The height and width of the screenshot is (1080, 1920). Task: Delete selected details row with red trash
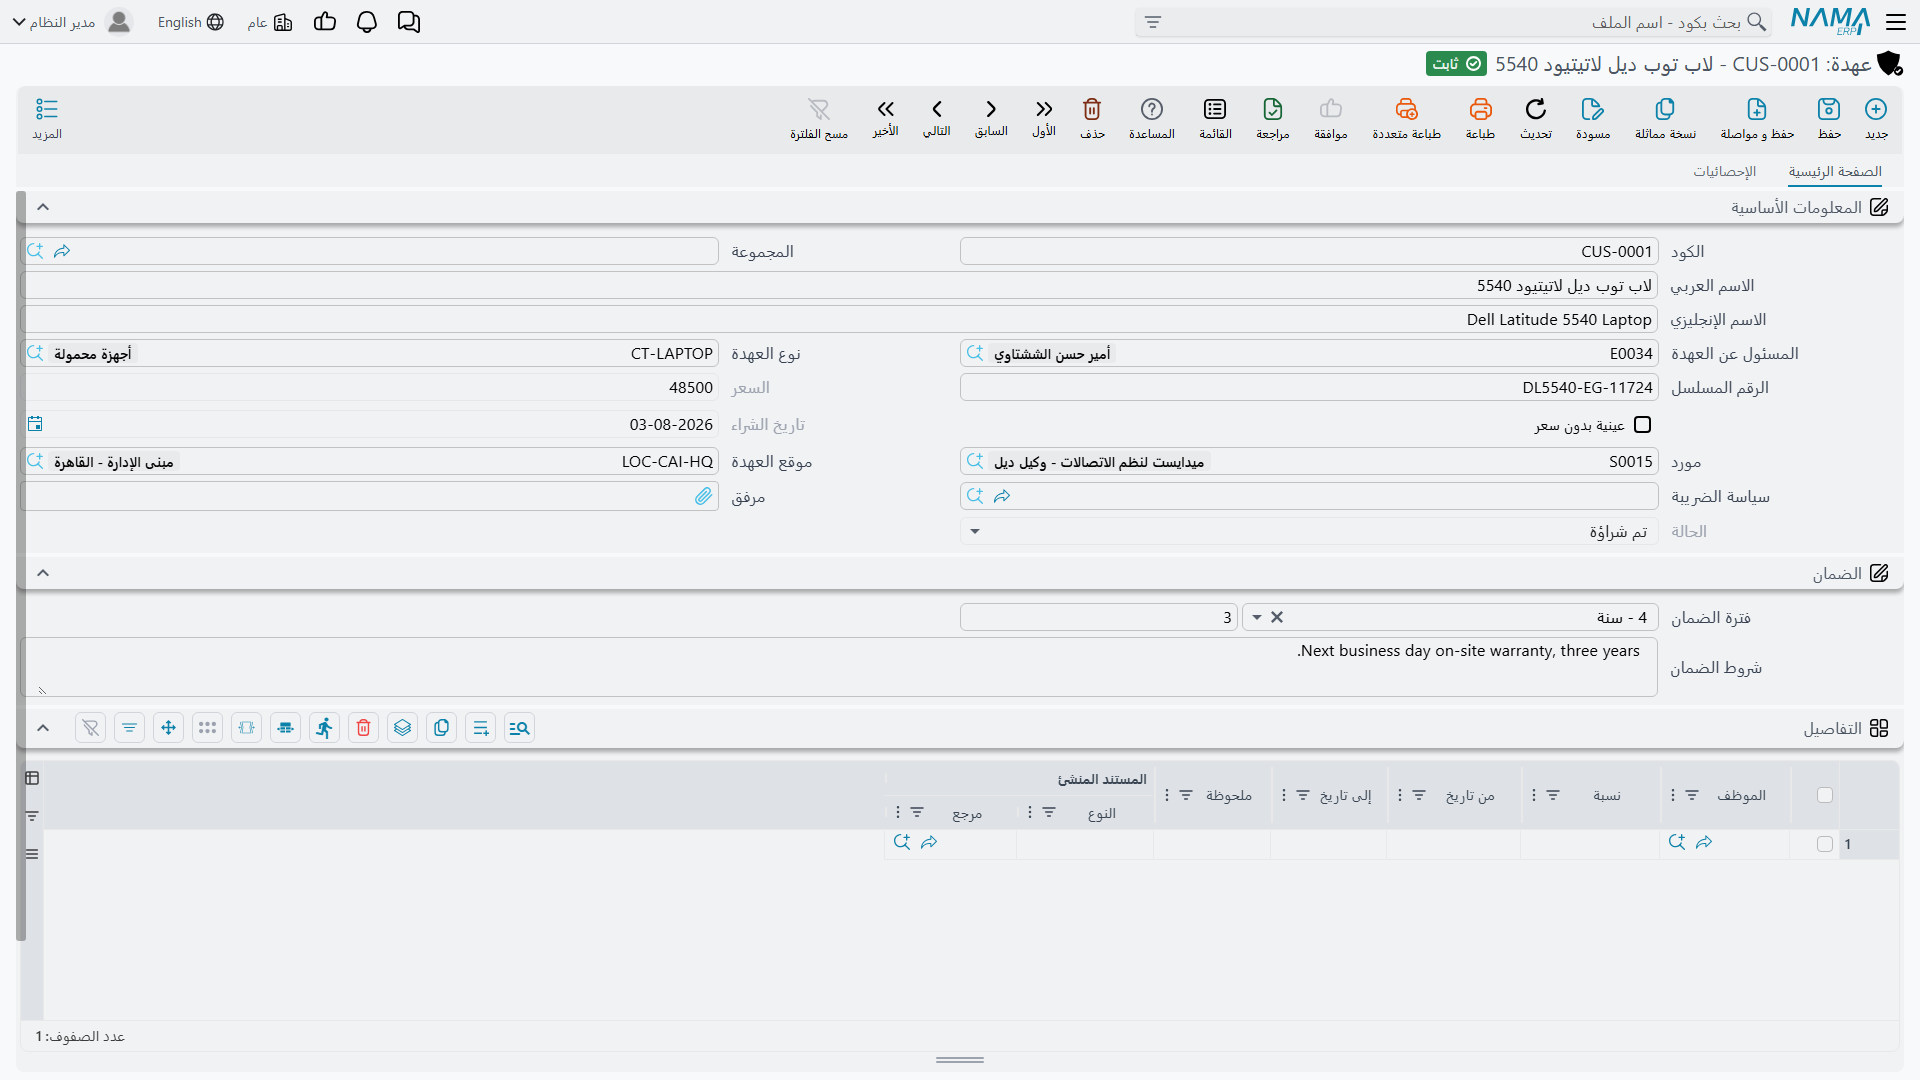364,728
